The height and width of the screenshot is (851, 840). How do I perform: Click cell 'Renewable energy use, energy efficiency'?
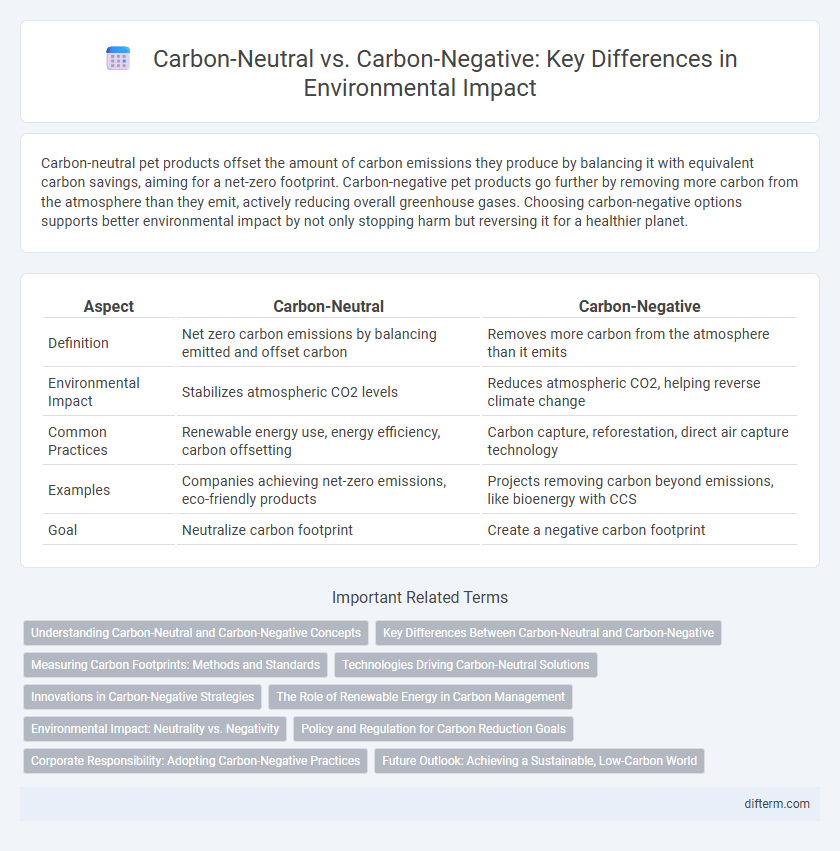tap(328, 441)
